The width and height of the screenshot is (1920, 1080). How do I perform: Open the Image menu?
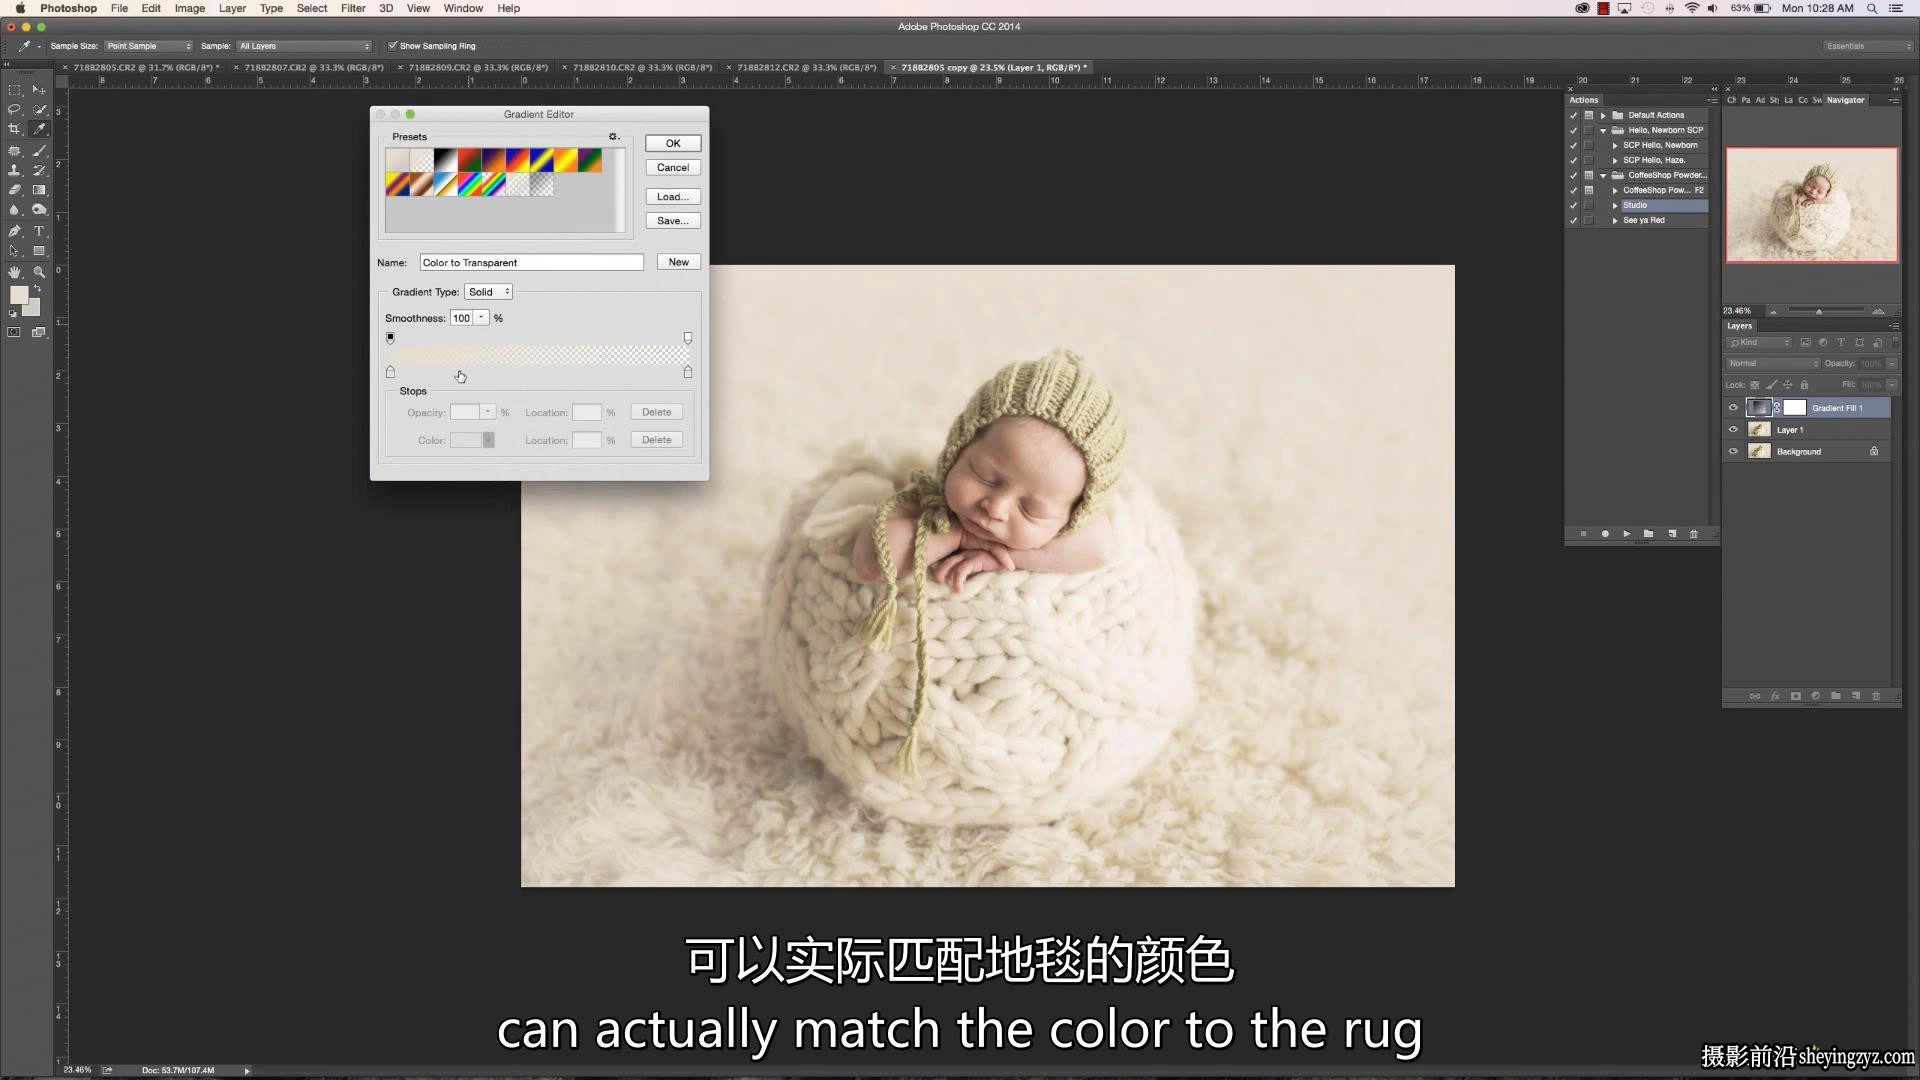(190, 8)
